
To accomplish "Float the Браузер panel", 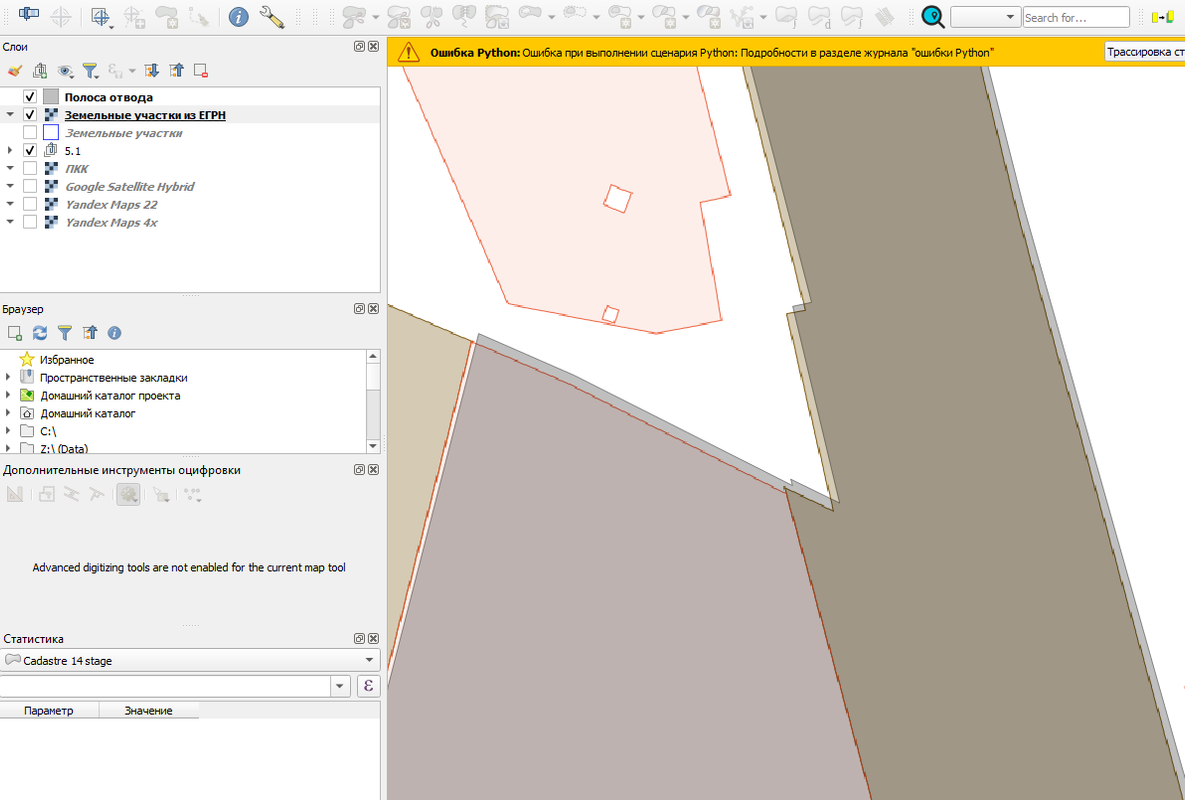I will coord(360,309).
